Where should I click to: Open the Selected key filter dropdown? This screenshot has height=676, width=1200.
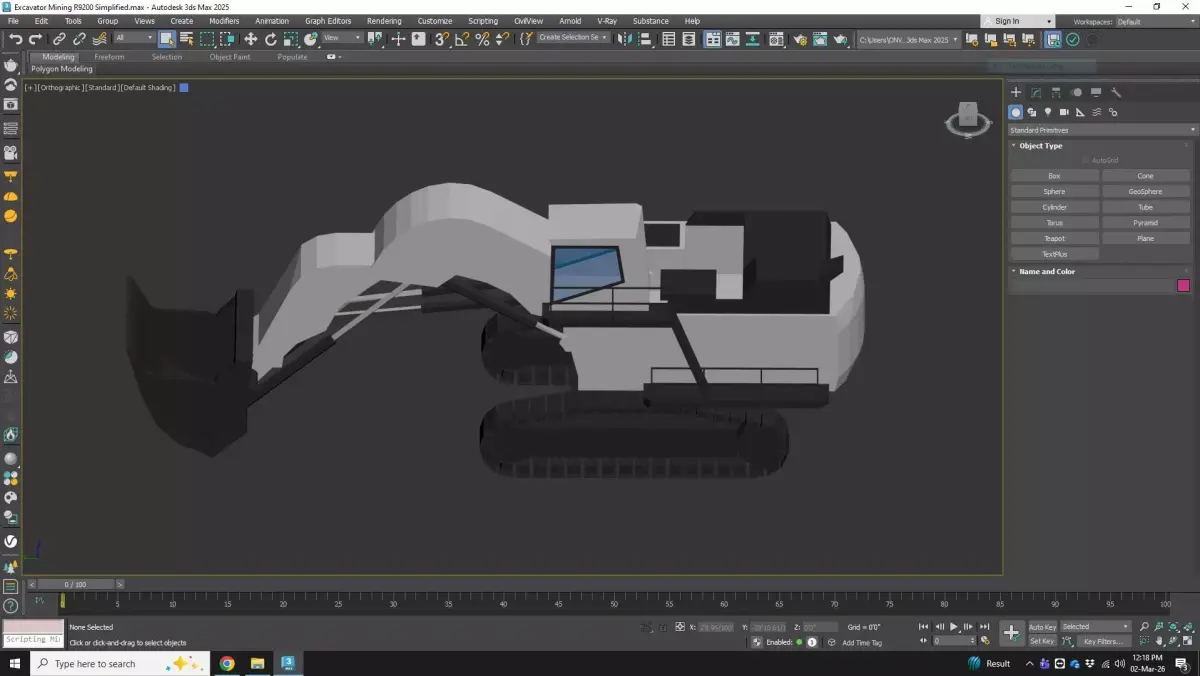(x=1095, y=627)
